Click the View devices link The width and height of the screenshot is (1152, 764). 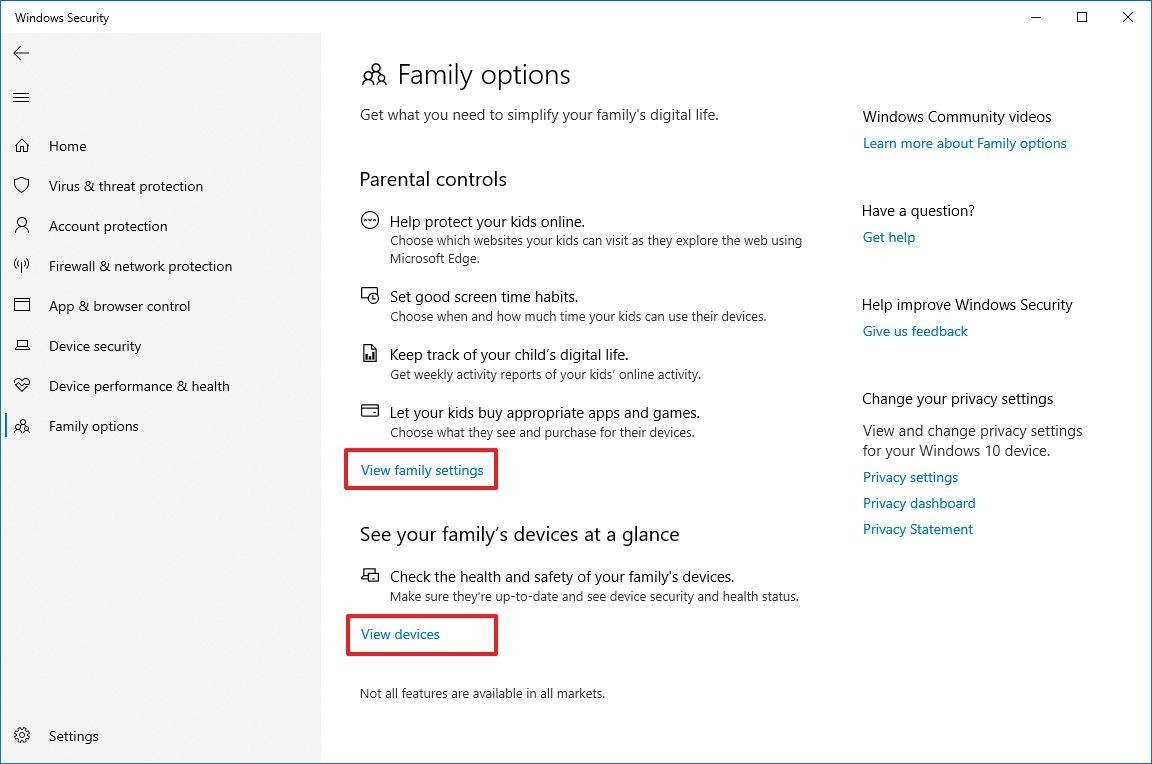400,634
